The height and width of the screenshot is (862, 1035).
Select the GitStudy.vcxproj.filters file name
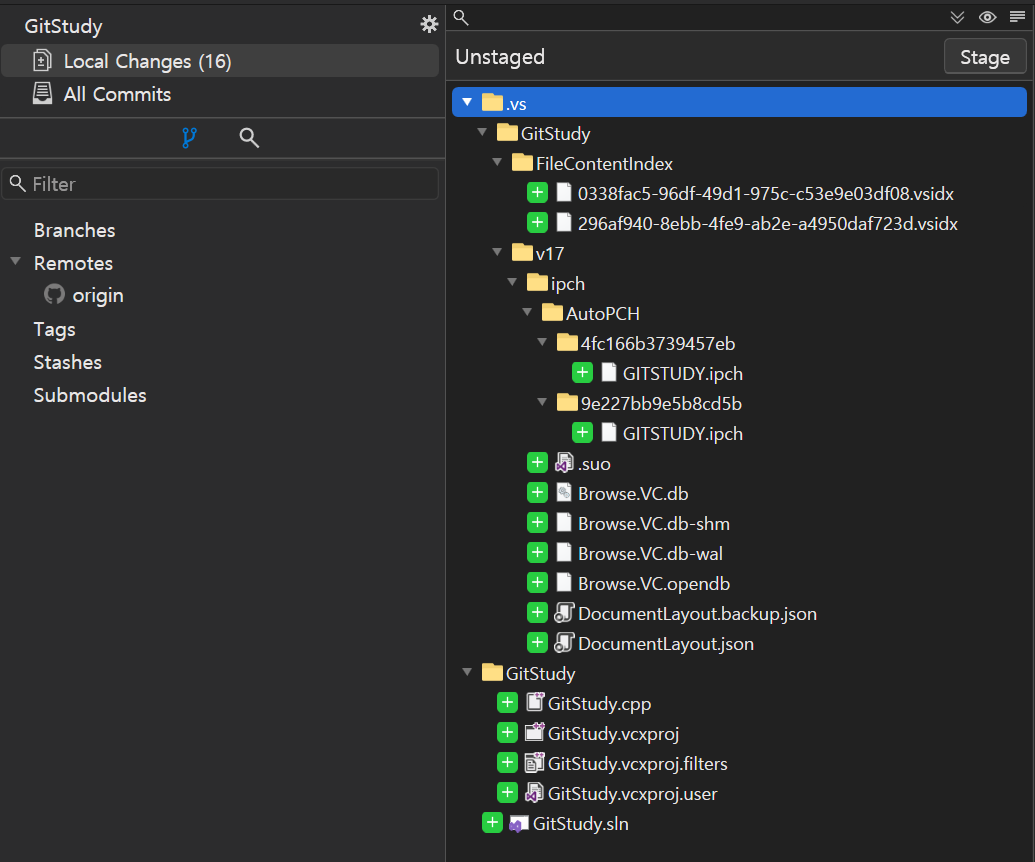(x=638, y=764)
